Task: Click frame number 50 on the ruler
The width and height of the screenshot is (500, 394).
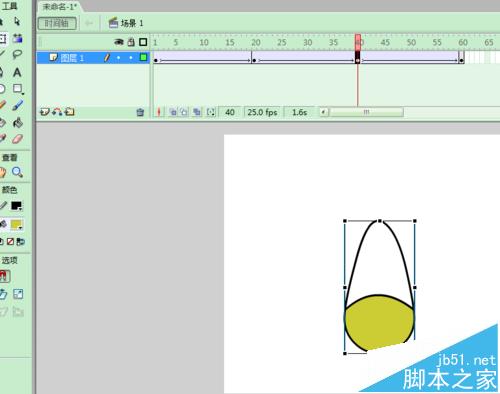Action: pos(411,42)
